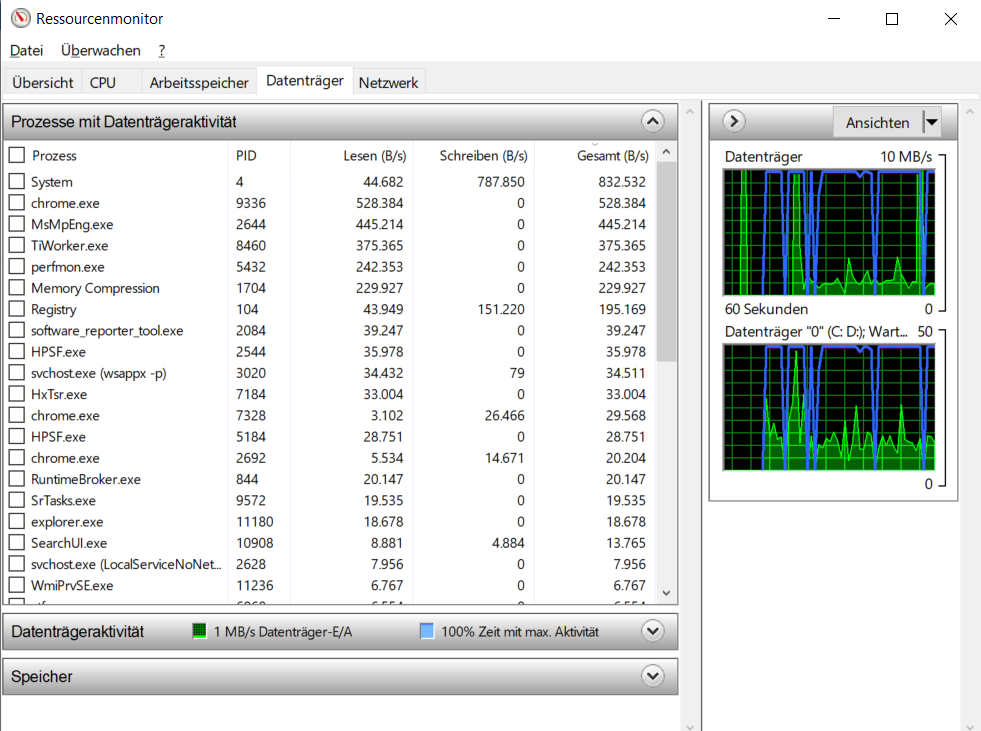This screenshot has width=981, height=731.
Task: Check the SearchUI.exe checkbox
Action: tap(17, 543)
